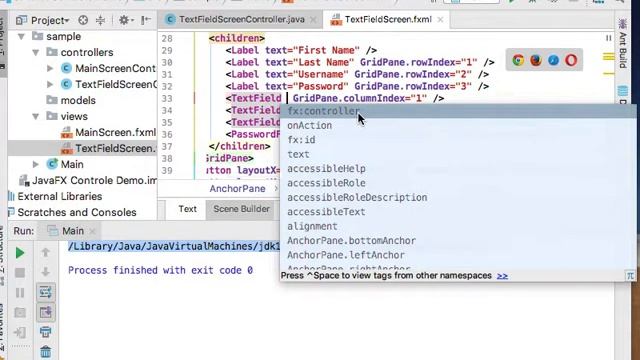Screen dimensions: 640x360
Task: Choose accessibleHelp completion item
Action: pyautogui.click(x=458, y=169)
